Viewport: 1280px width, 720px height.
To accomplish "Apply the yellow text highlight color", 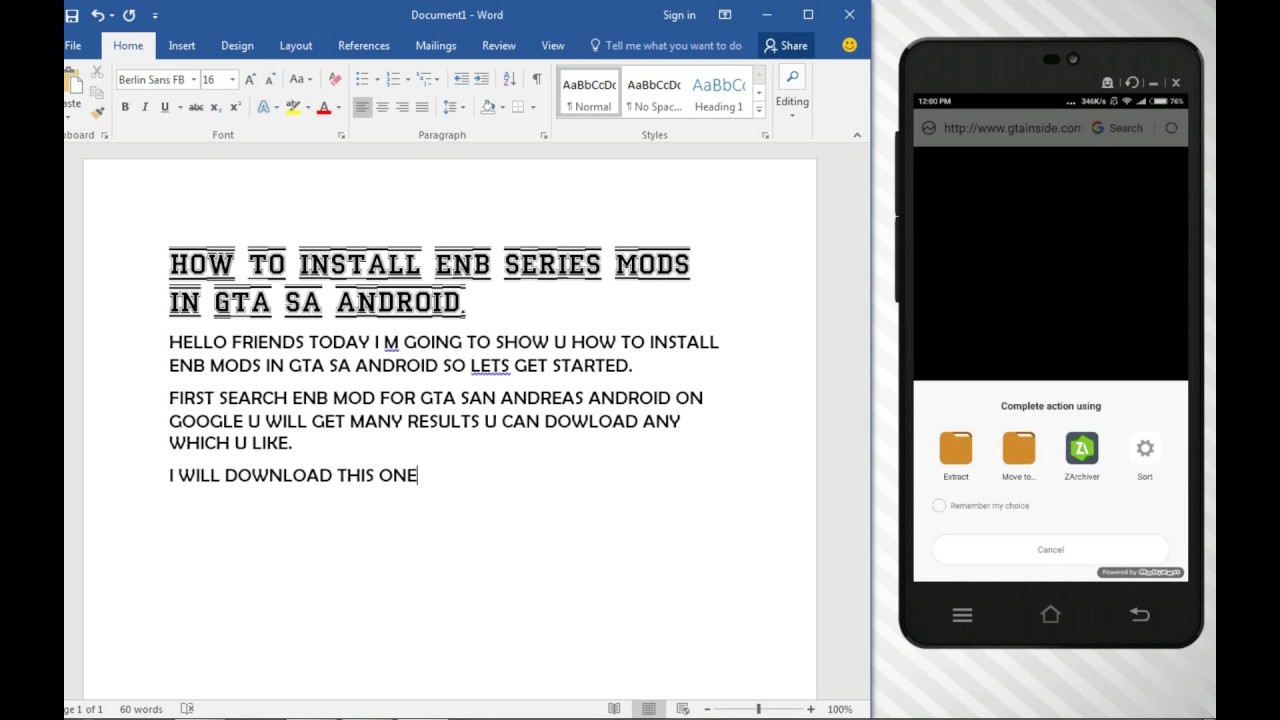I will pos(293,107).
